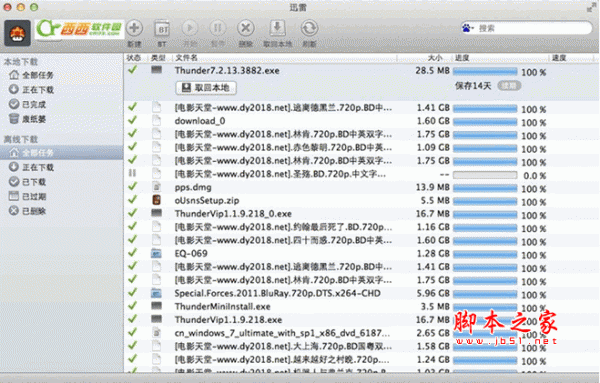Click the progress bar of the pps.dmg row

tap(485, 188)
